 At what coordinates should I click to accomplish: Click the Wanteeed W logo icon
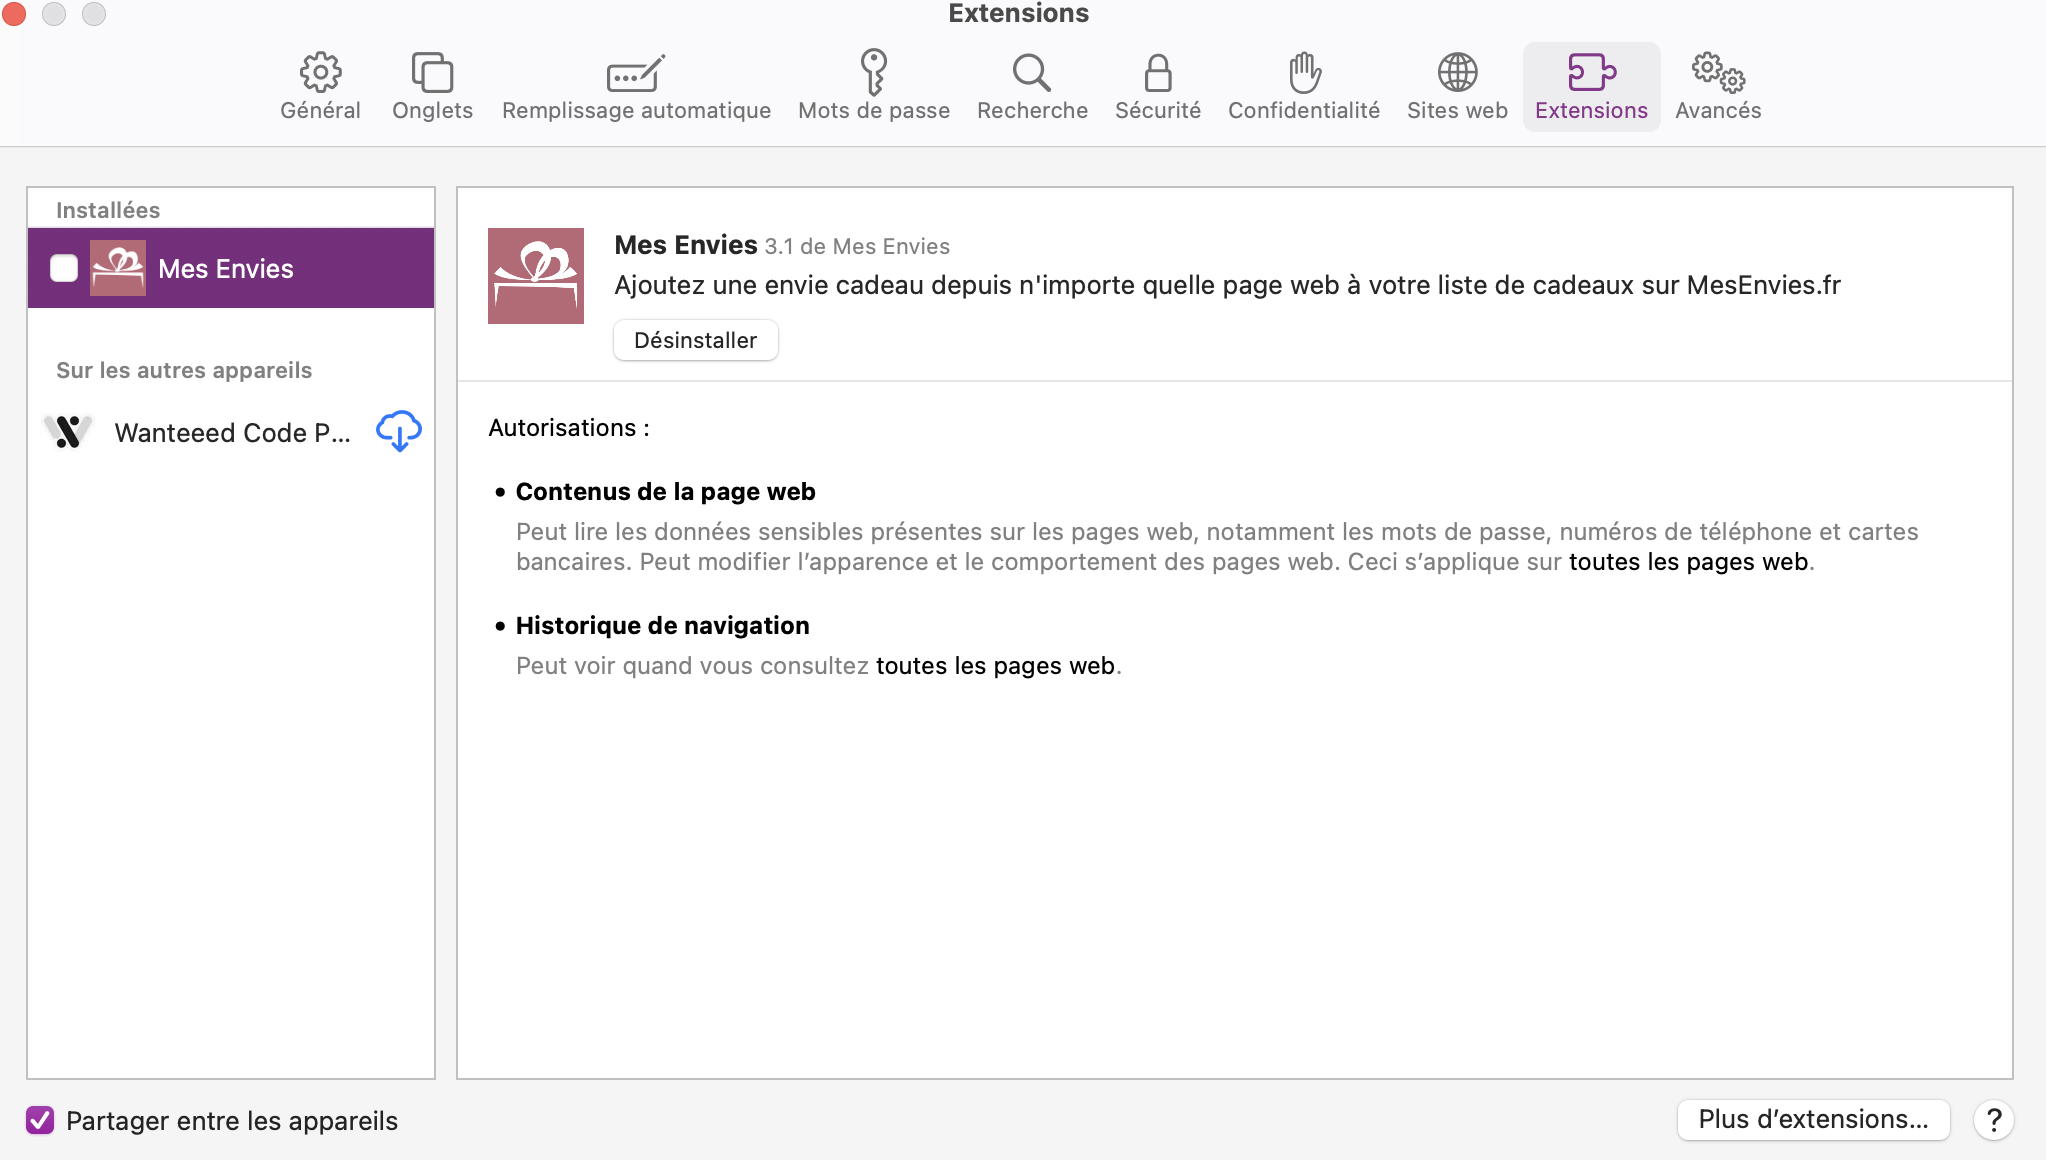pyautogui.click(x=68, y=431)
